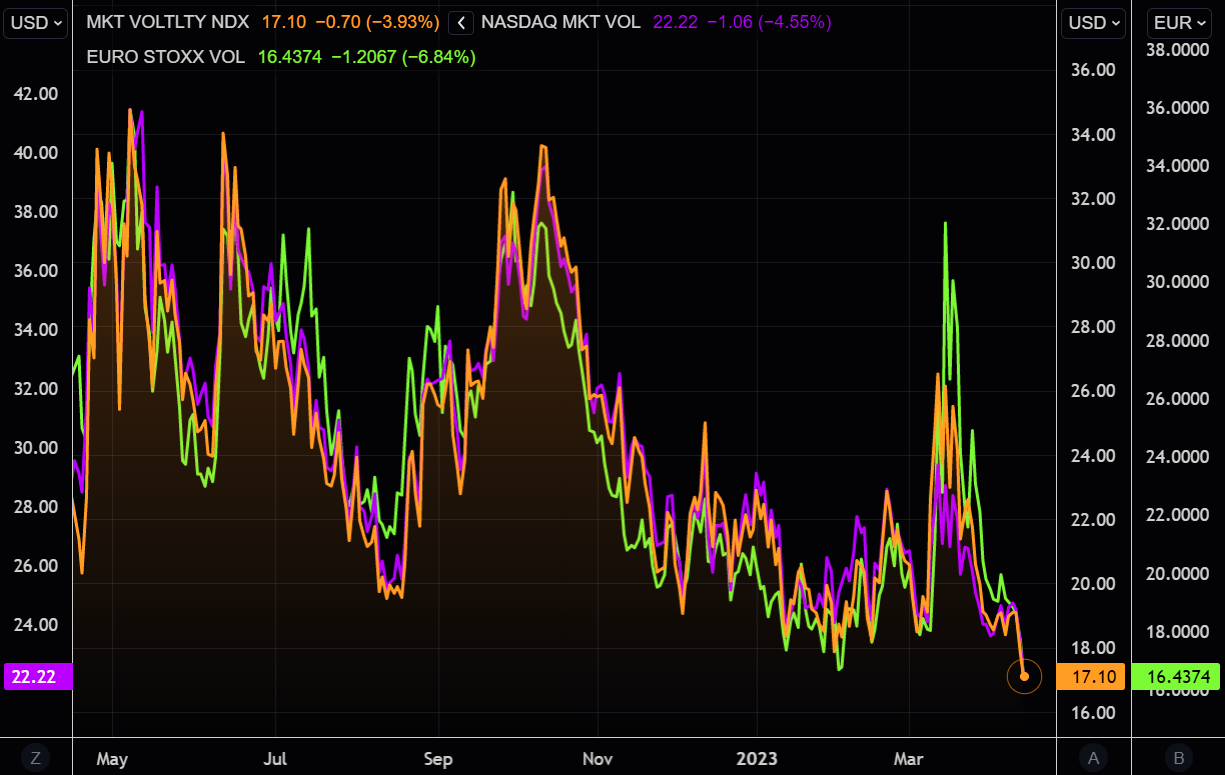Open the EUR currency dropdown
This screenshot has height=775, width=1225.
[1178, 22]
